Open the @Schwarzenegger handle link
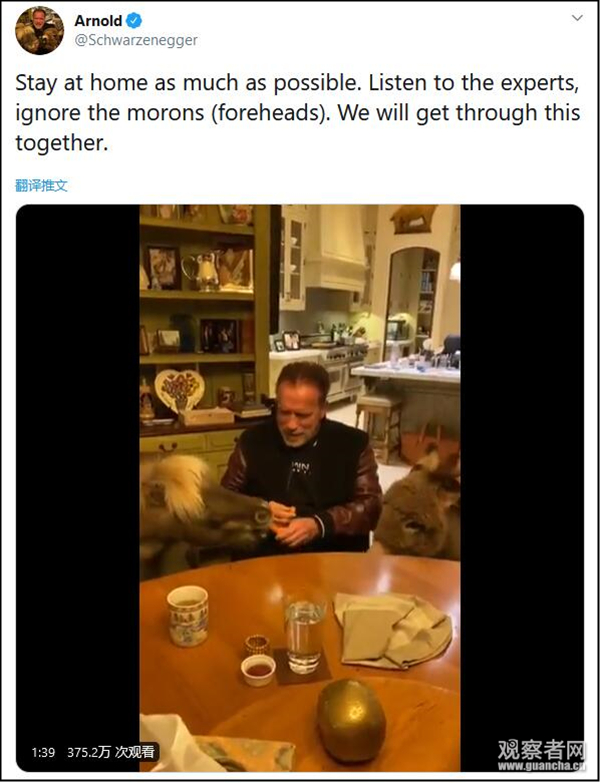 coord(136,40)
